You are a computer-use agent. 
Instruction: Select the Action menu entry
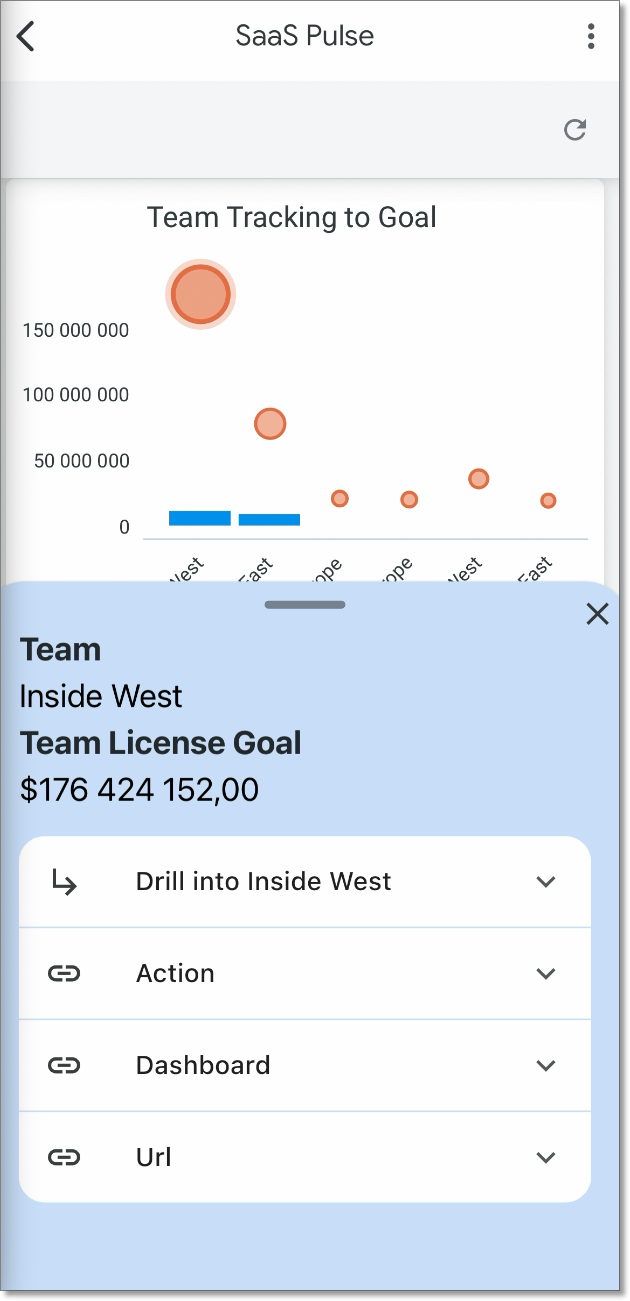click(305, 974)
